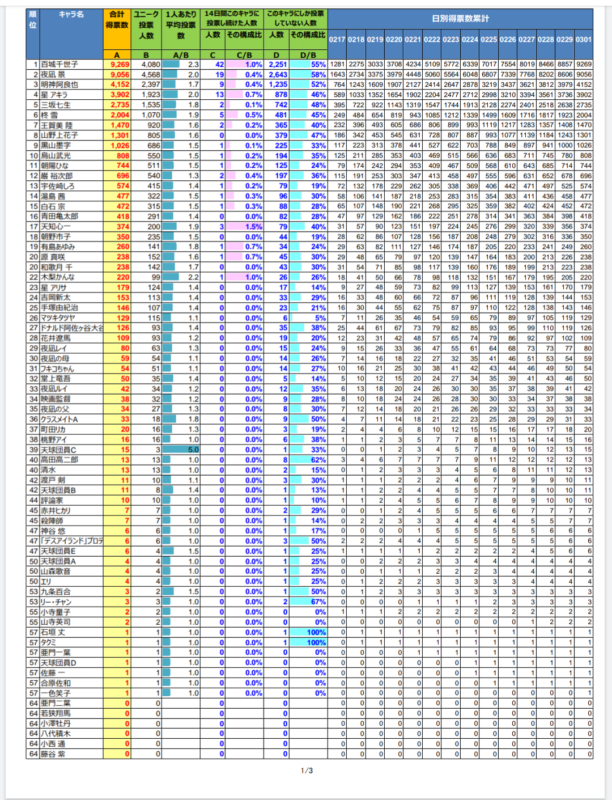This screenshot has width=612, height=800.
Task: Select the total votes cell '9,056'
Action: [x=117, y=74]
